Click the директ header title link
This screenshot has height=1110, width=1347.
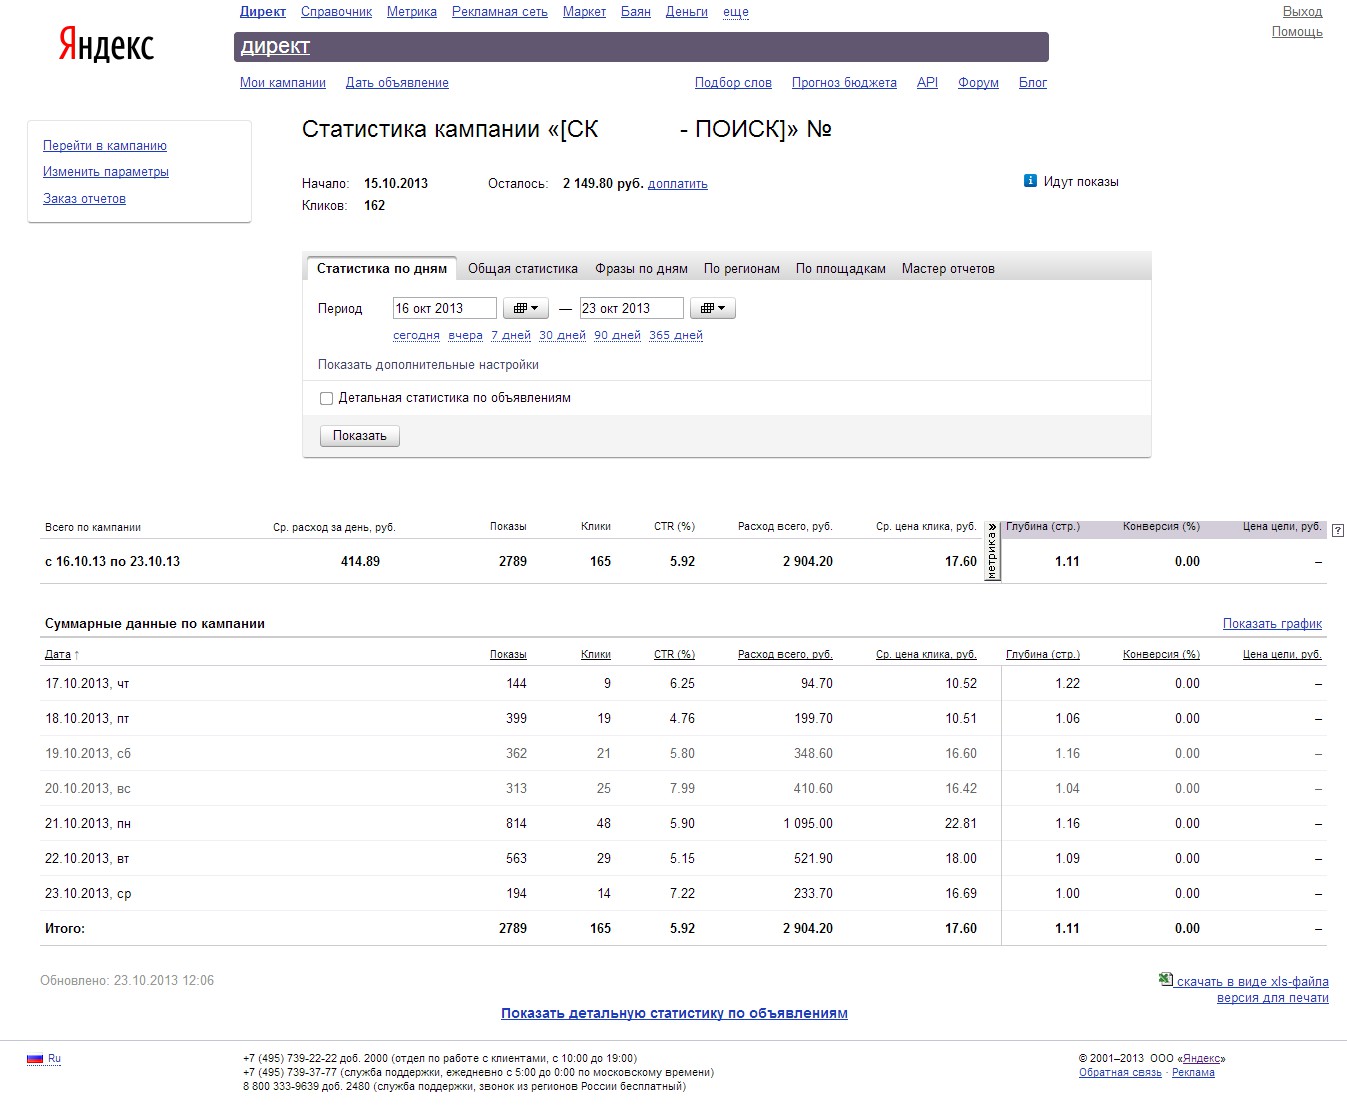pos(275,46)
